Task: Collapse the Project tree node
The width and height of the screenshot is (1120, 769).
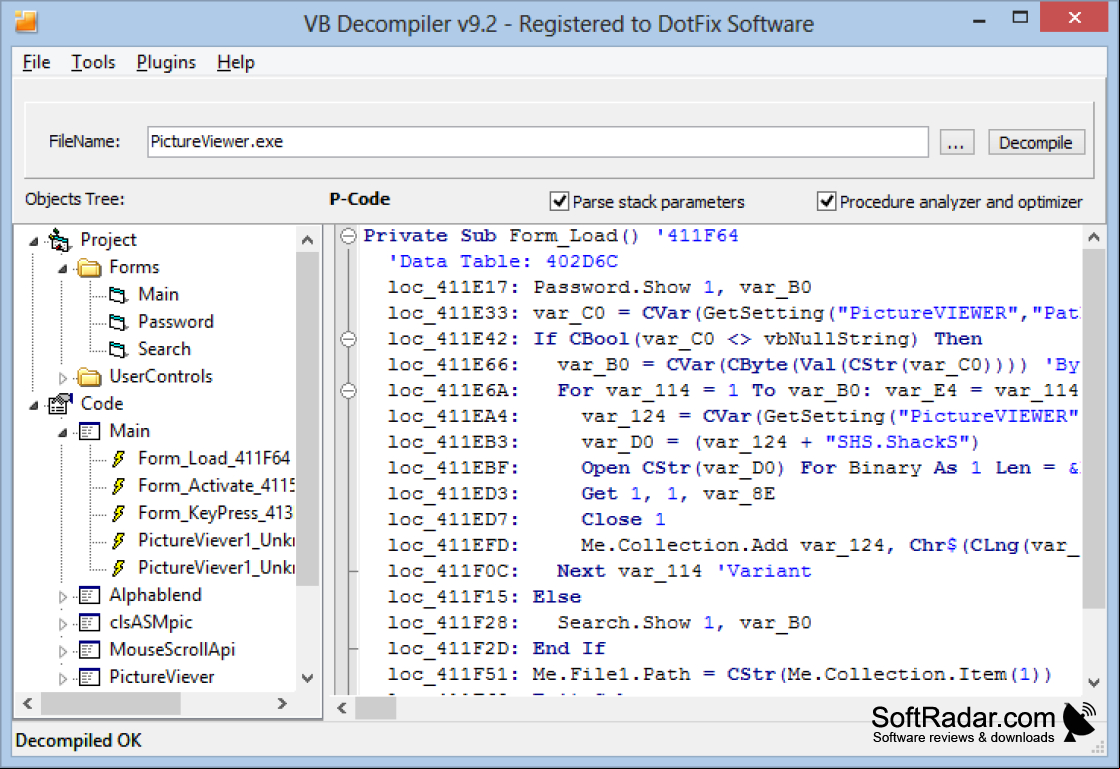Action: pos(34,241)
